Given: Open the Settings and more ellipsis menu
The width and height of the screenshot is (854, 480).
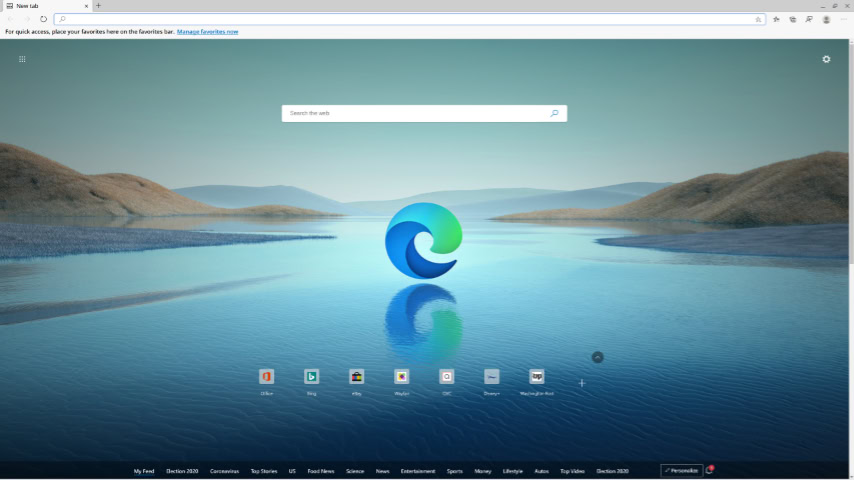Looking at the screenshot, I should pos(844,20).
